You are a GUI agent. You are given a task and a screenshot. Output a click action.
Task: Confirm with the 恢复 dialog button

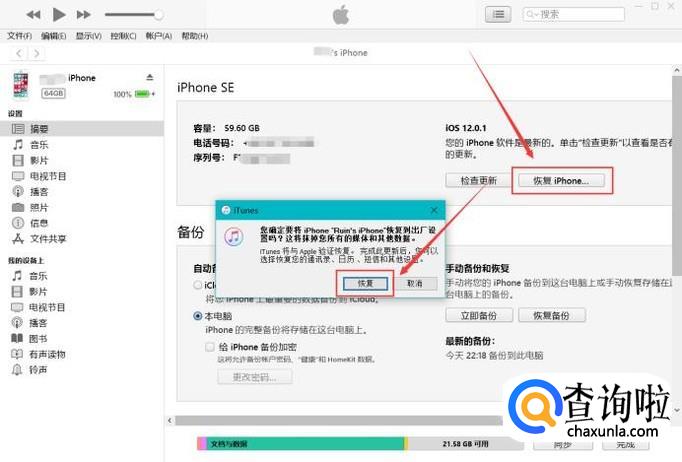[x=365, y=284]
